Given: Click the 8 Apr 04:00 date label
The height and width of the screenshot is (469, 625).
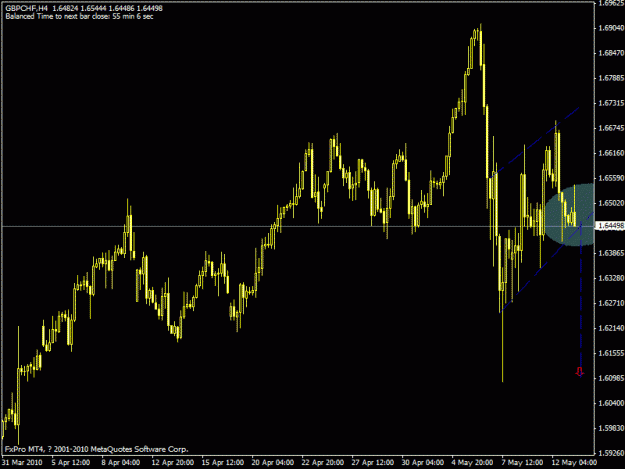Looking at the screenshot, I should (x=120, y=463).
